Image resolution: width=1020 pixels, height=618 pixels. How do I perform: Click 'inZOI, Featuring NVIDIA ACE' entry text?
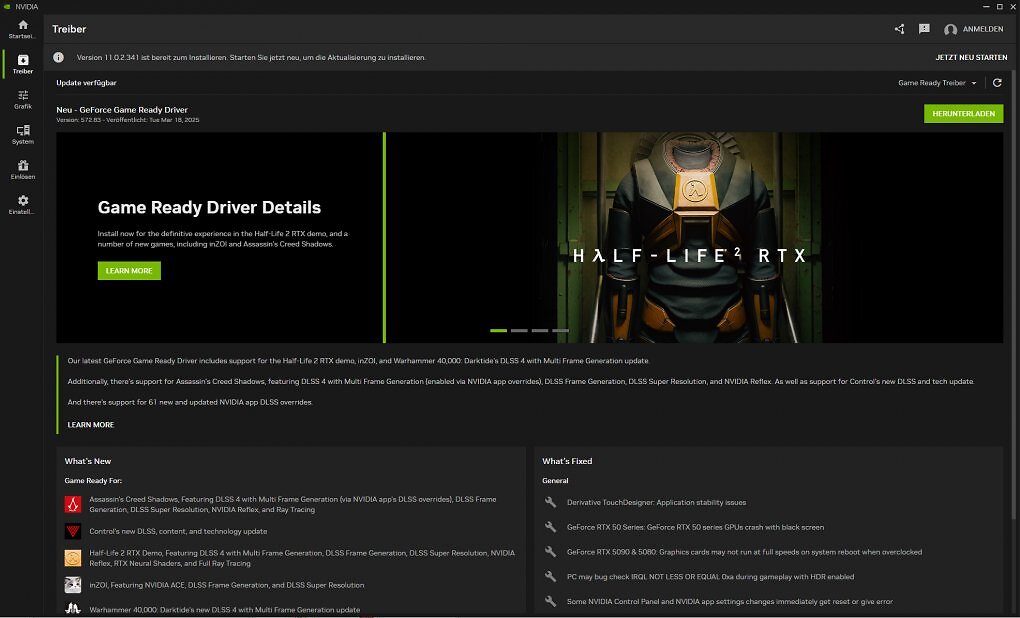(x=226, y=585)
